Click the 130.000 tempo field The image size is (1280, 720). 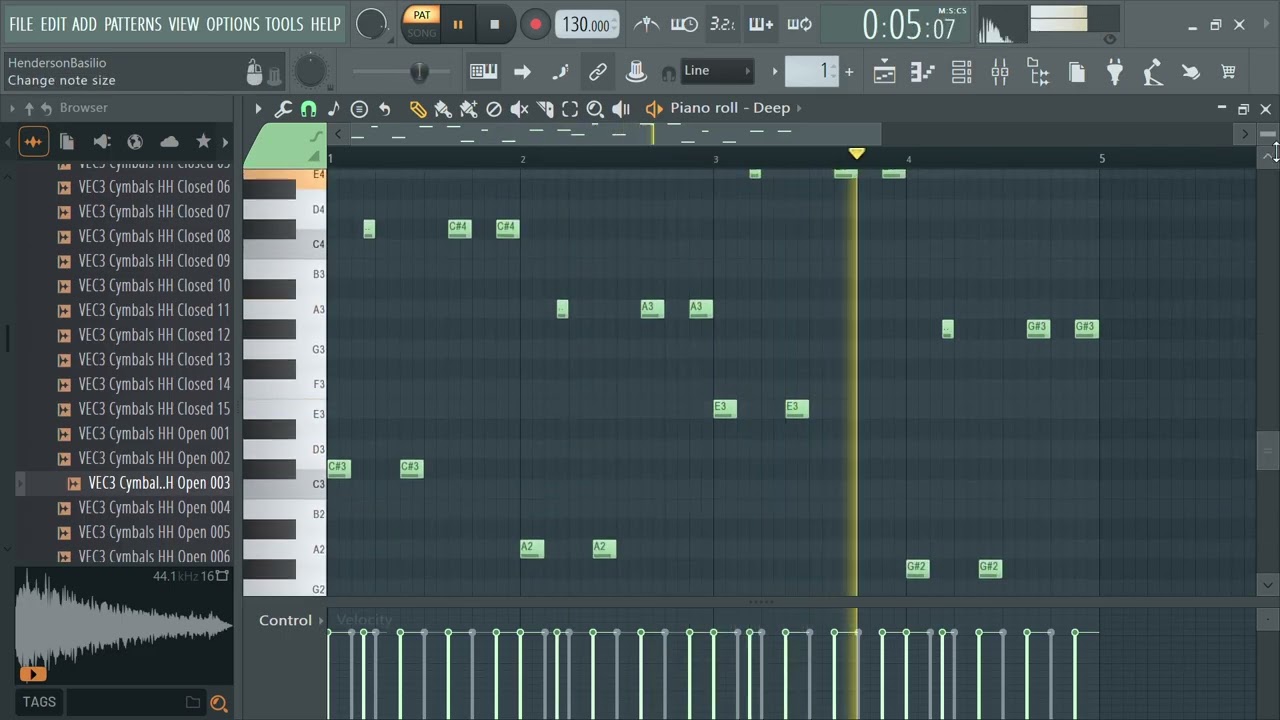[x=586, y=25]
